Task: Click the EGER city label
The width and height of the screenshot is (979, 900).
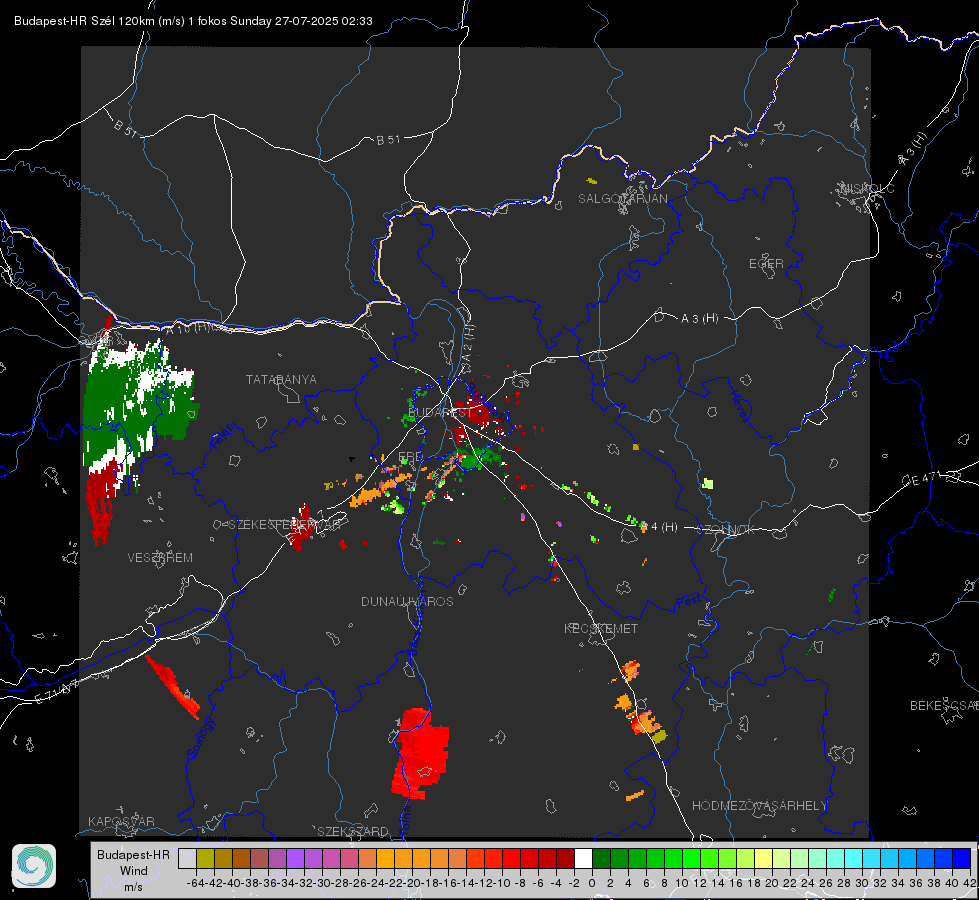Action: [766, 264]
